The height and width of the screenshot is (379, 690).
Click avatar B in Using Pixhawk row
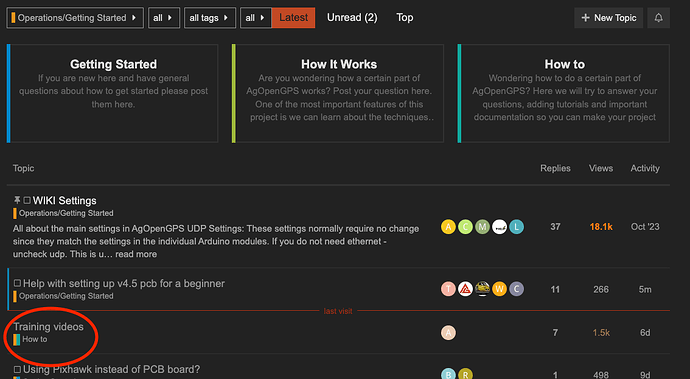coord(448,374)
